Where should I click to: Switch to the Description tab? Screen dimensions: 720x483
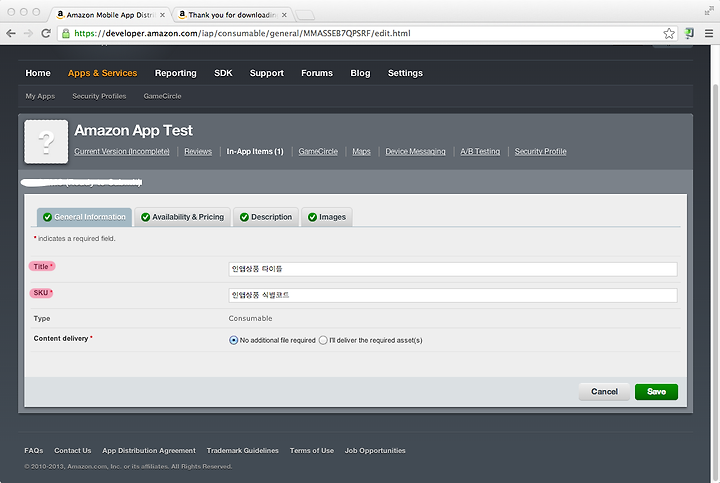click(266, 217)
